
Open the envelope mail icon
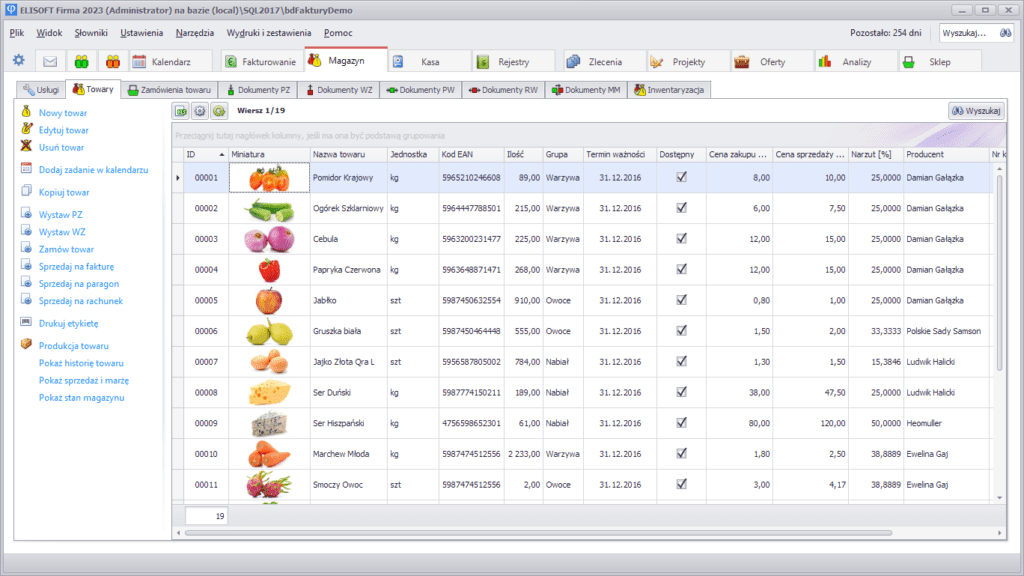click(x=50, y=61)
